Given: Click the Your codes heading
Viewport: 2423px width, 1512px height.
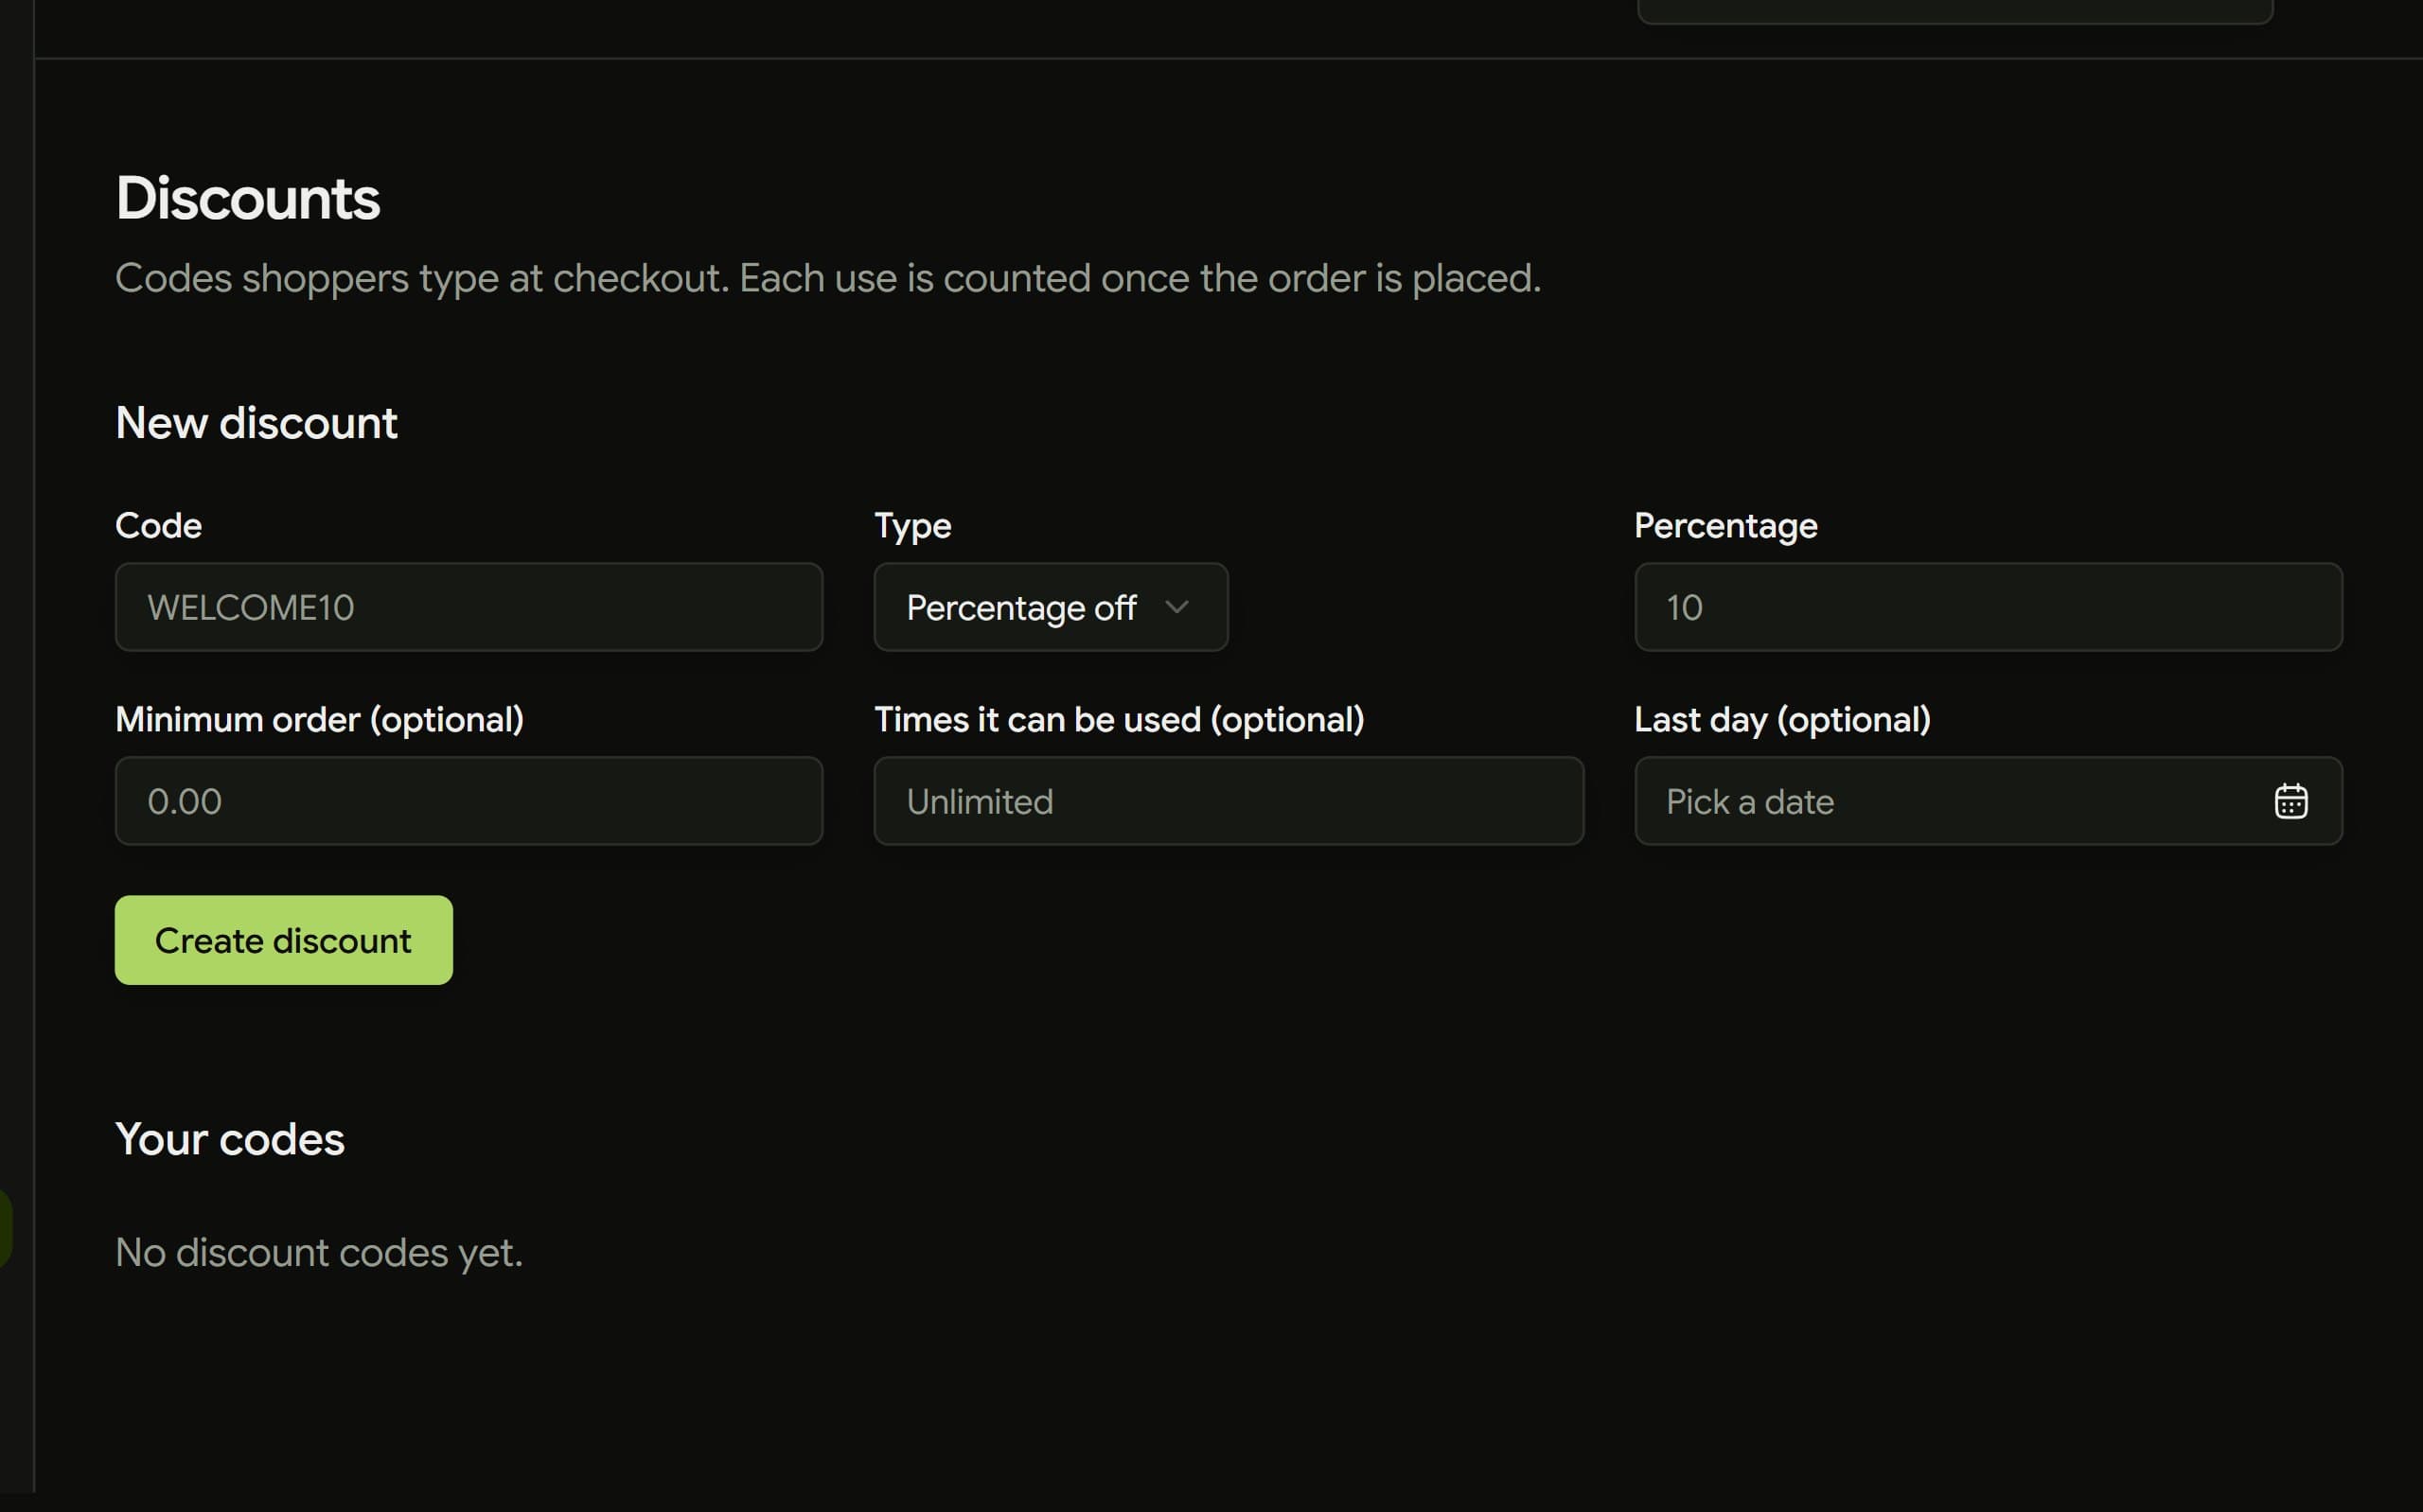Looking at the screenshot, I should click(x=230, y=1139).
